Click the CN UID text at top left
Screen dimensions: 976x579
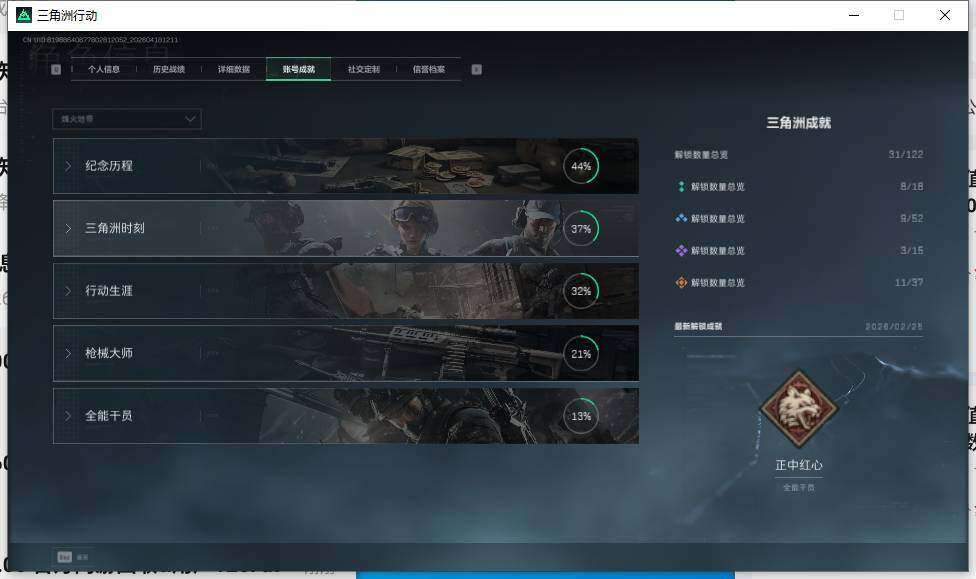pos(100,40)
